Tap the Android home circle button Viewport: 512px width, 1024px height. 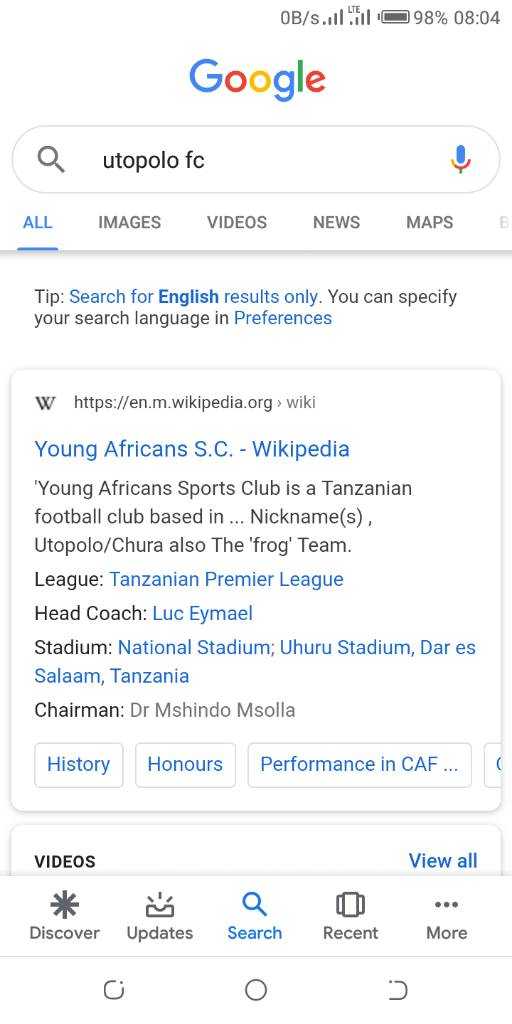click(256, 990)
